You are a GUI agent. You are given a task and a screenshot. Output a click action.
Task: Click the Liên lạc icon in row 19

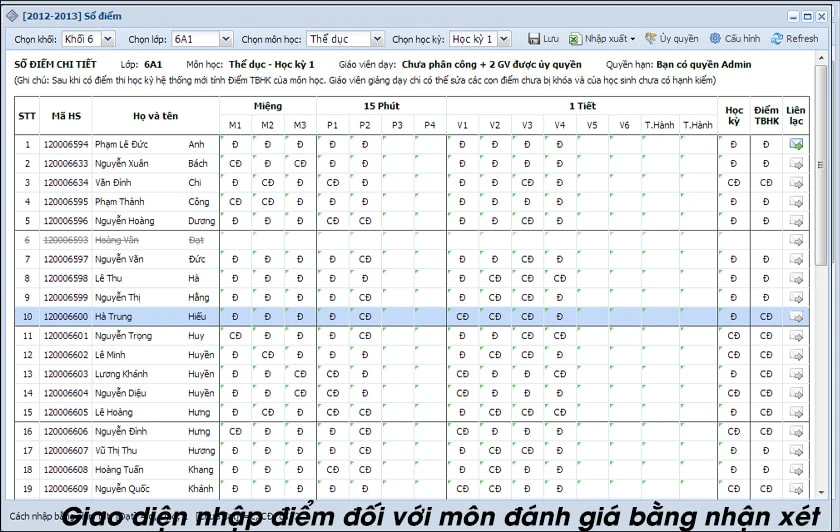(796, 489)
